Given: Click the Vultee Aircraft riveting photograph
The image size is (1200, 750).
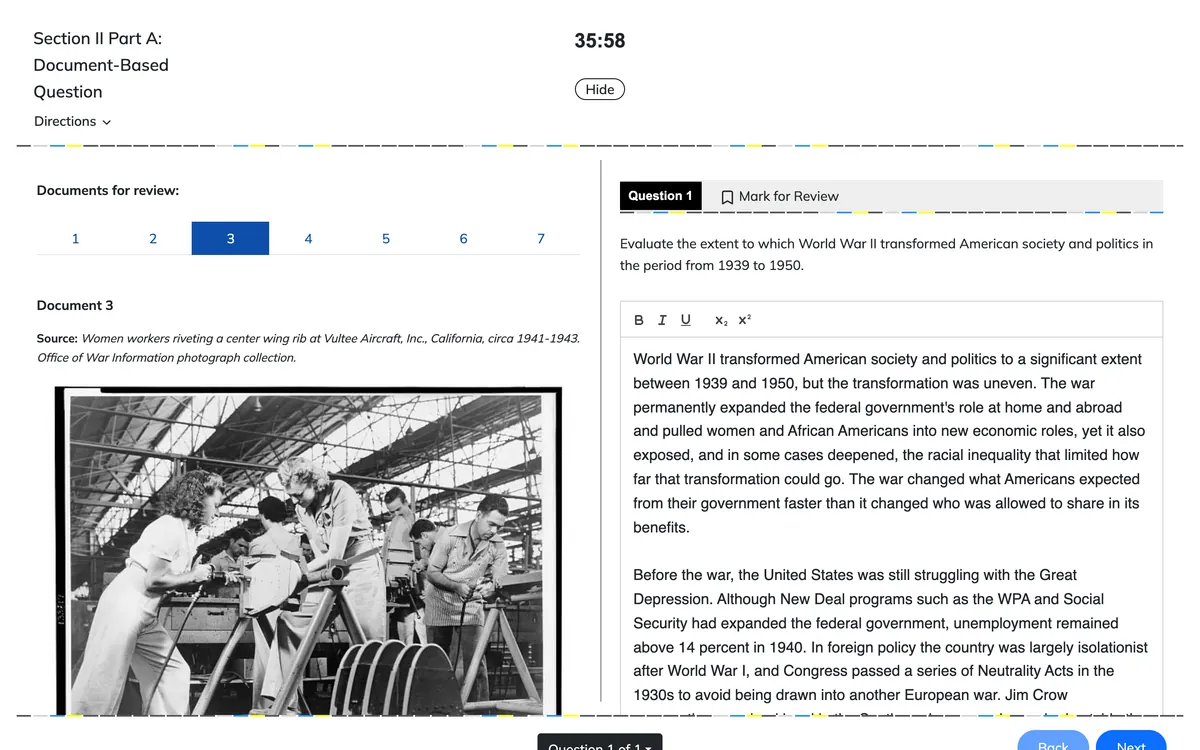Looking at the screenshot, I should [308, 552].
